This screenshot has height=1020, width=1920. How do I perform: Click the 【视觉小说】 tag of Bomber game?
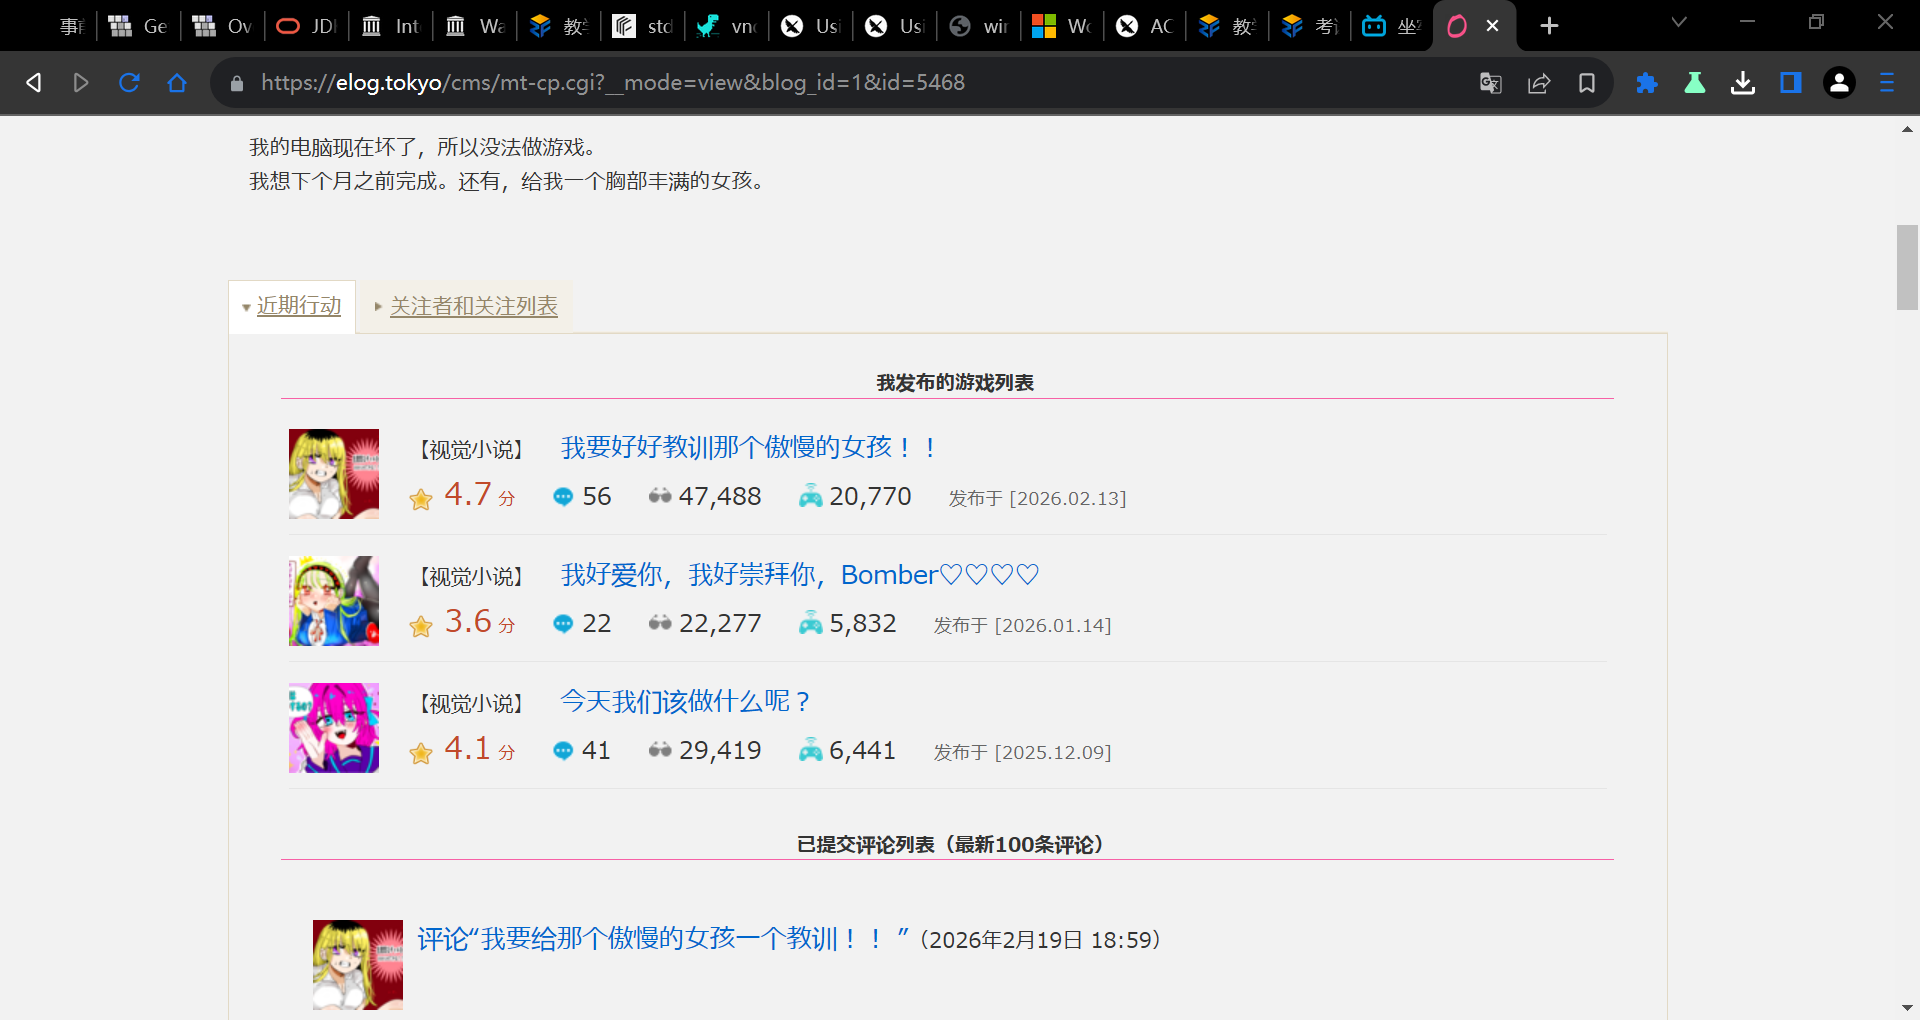point(470,577)
